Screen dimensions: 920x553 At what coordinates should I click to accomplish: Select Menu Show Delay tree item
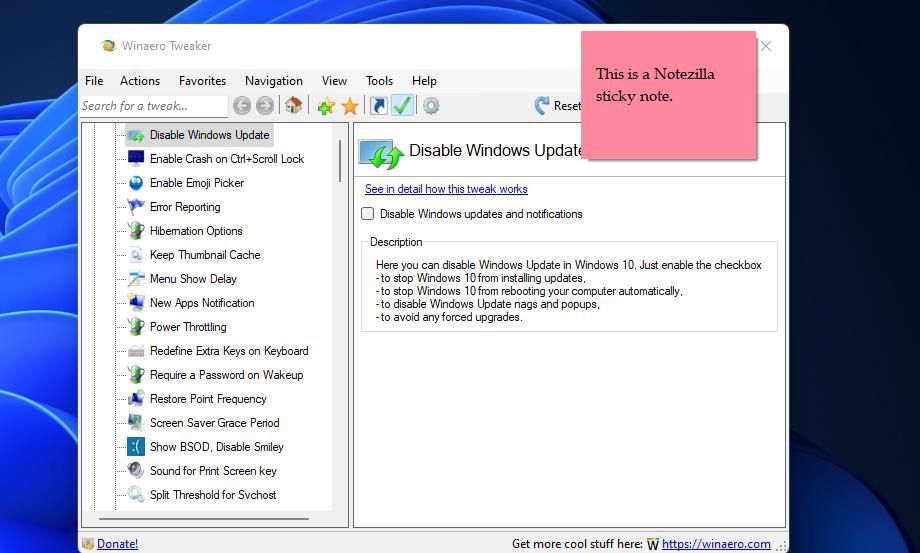pyautogui.click(x=193, y=279)
